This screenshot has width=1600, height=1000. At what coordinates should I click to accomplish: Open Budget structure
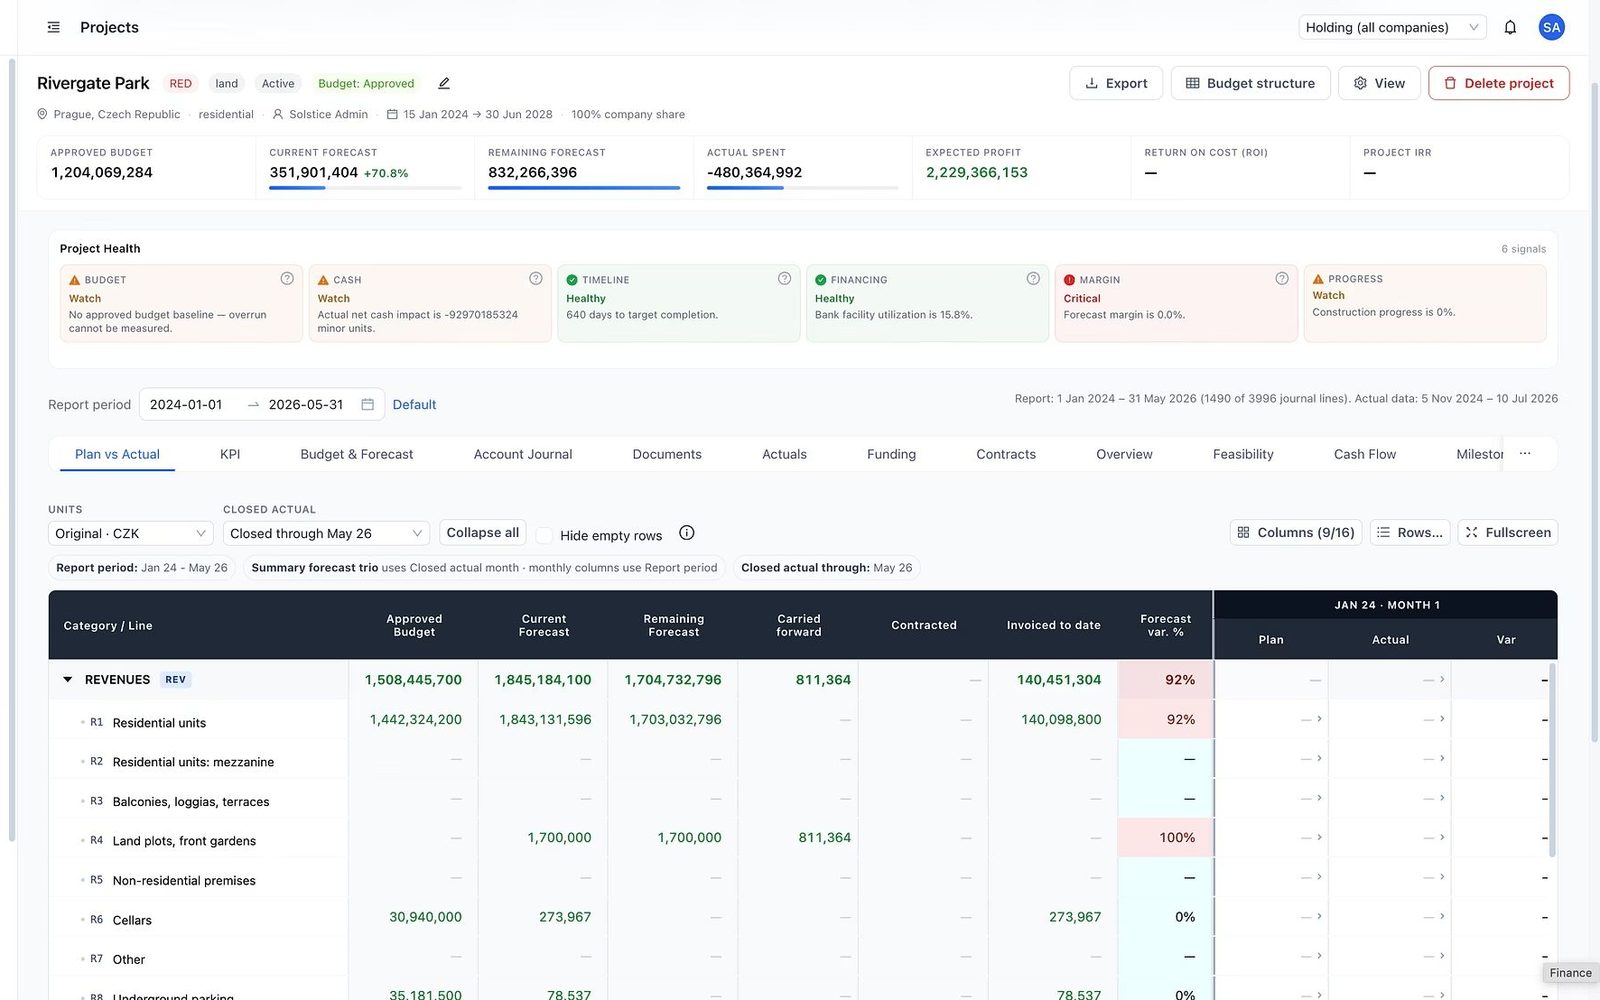point(1250,83)
